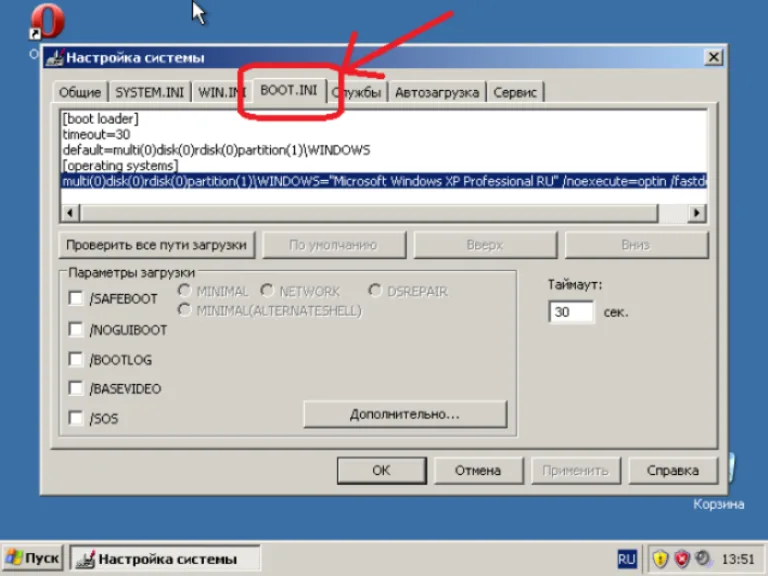The image size is (768, 576).
Task: Open the Автозагрузка tab
Action: 436,93
